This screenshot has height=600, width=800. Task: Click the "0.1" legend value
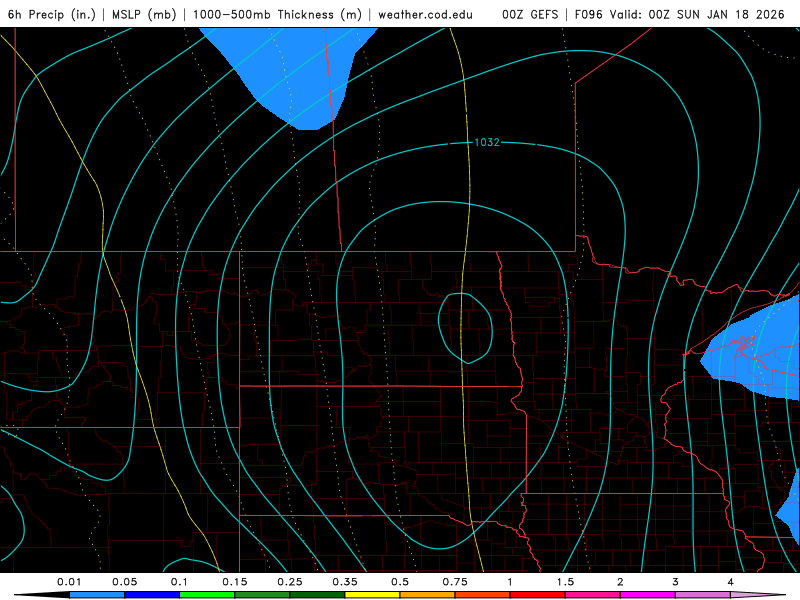179,582
